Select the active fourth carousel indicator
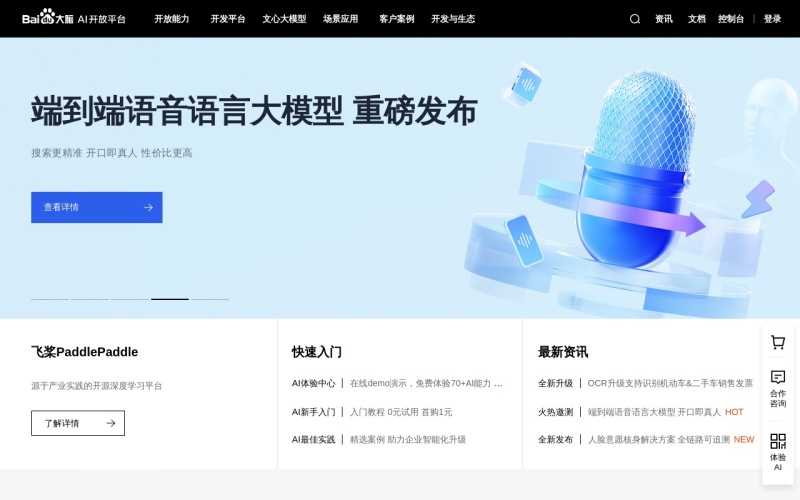This screenshot has width=800, height=500. pyautogui.click(x=170, y=299)
